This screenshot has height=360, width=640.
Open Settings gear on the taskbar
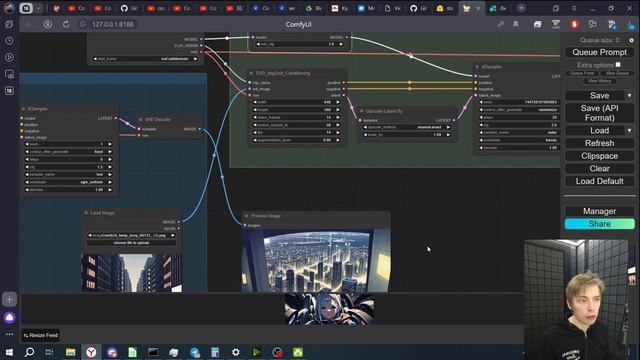point(236,352)
